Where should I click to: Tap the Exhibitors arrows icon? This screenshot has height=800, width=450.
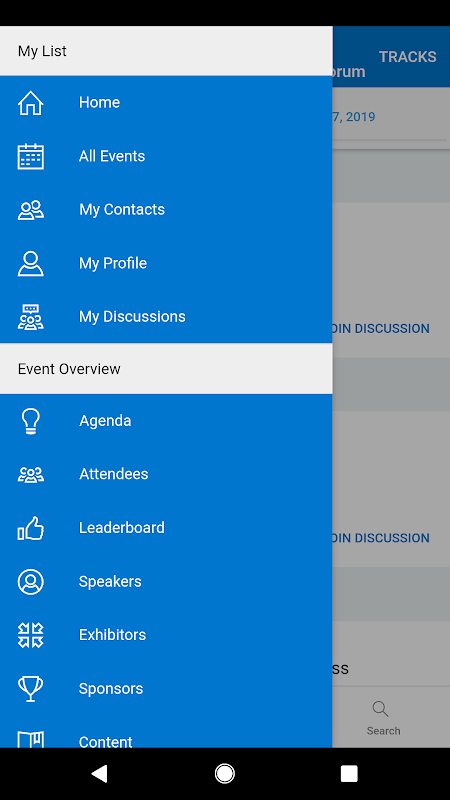31,635
